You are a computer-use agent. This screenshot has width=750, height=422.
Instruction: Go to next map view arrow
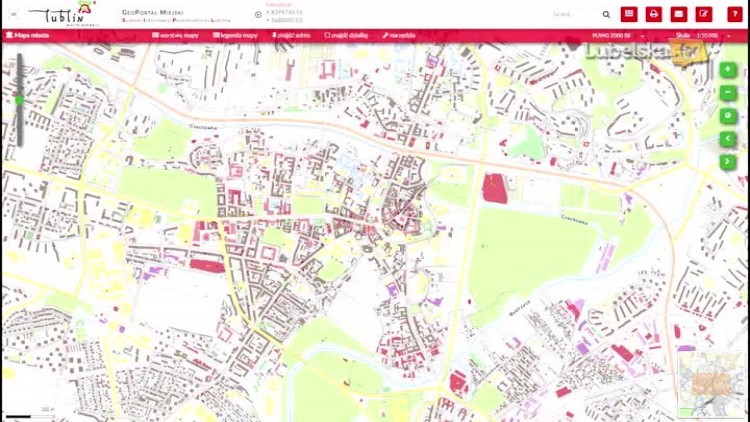(x=728, y=162)
